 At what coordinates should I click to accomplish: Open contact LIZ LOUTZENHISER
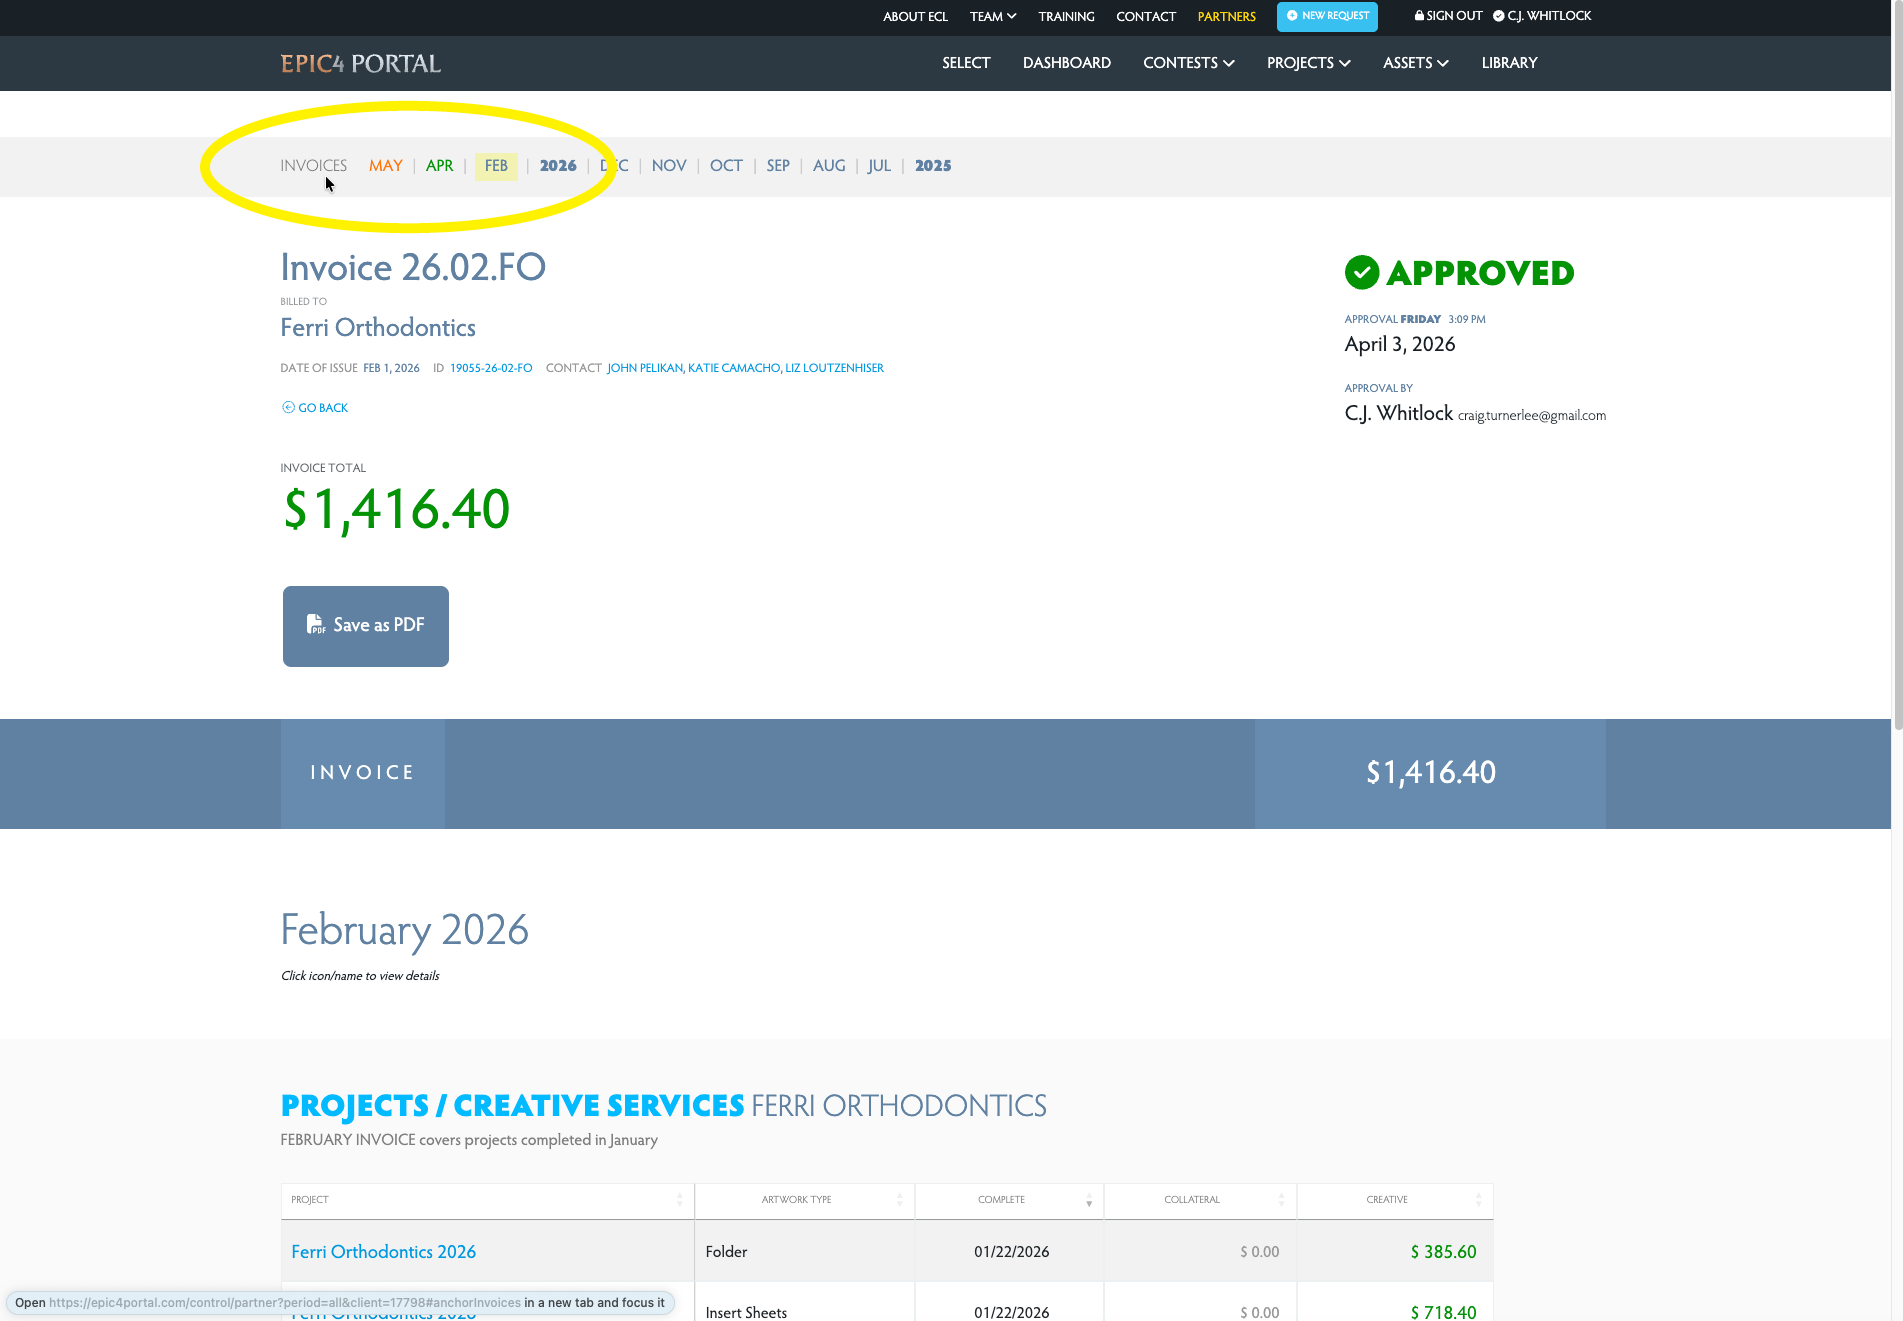click(x=835, y=368)
